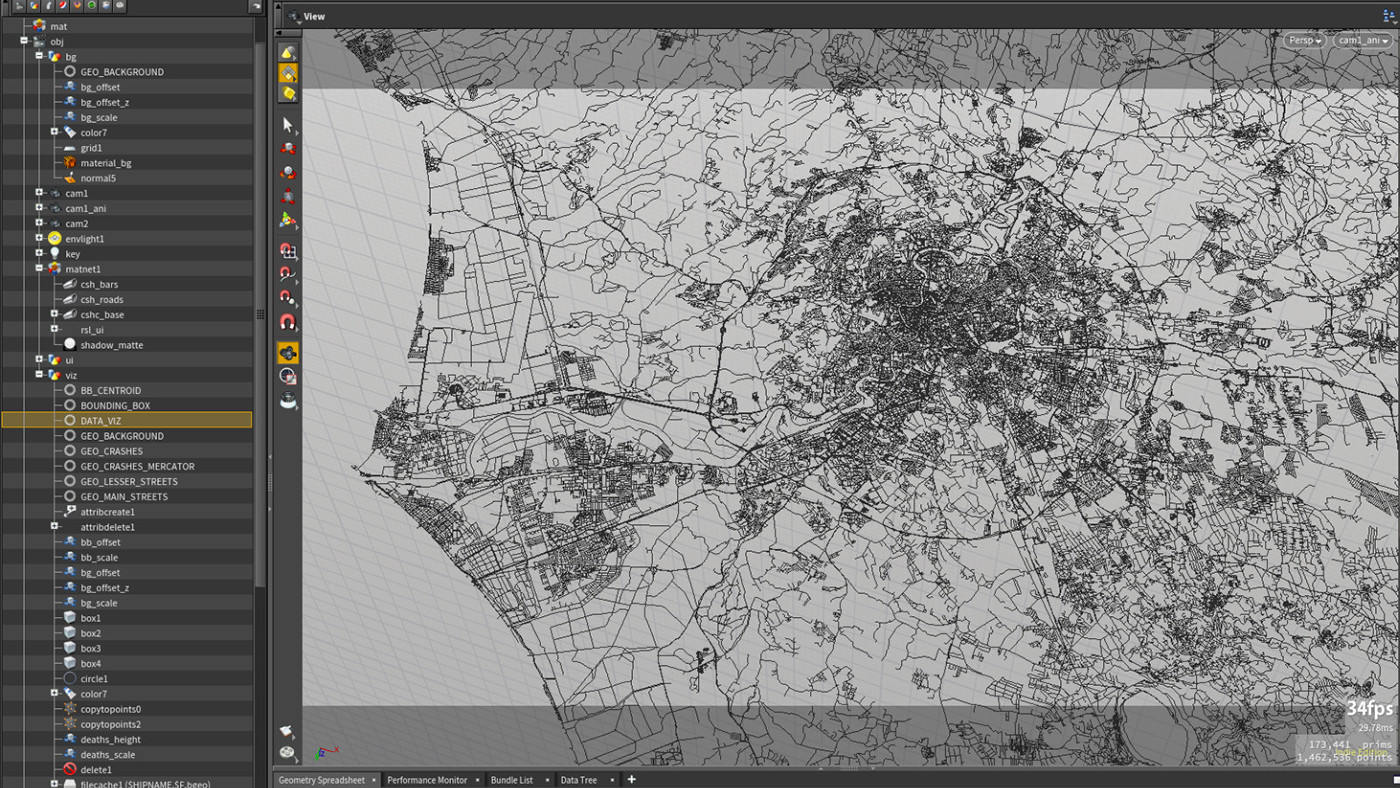Open the Persp viewport dropdown
1400x788 pixels.
click(x=1306, y=40)
